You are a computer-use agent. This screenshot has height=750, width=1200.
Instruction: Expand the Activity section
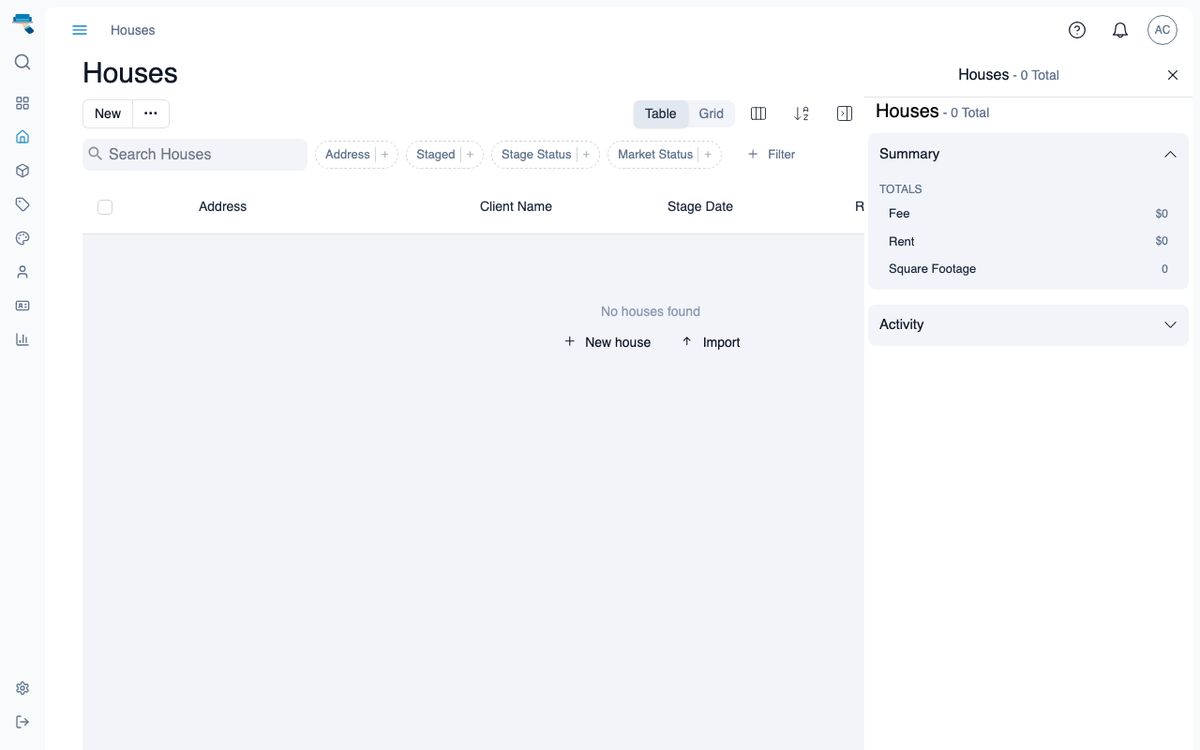click(1170, 325)
